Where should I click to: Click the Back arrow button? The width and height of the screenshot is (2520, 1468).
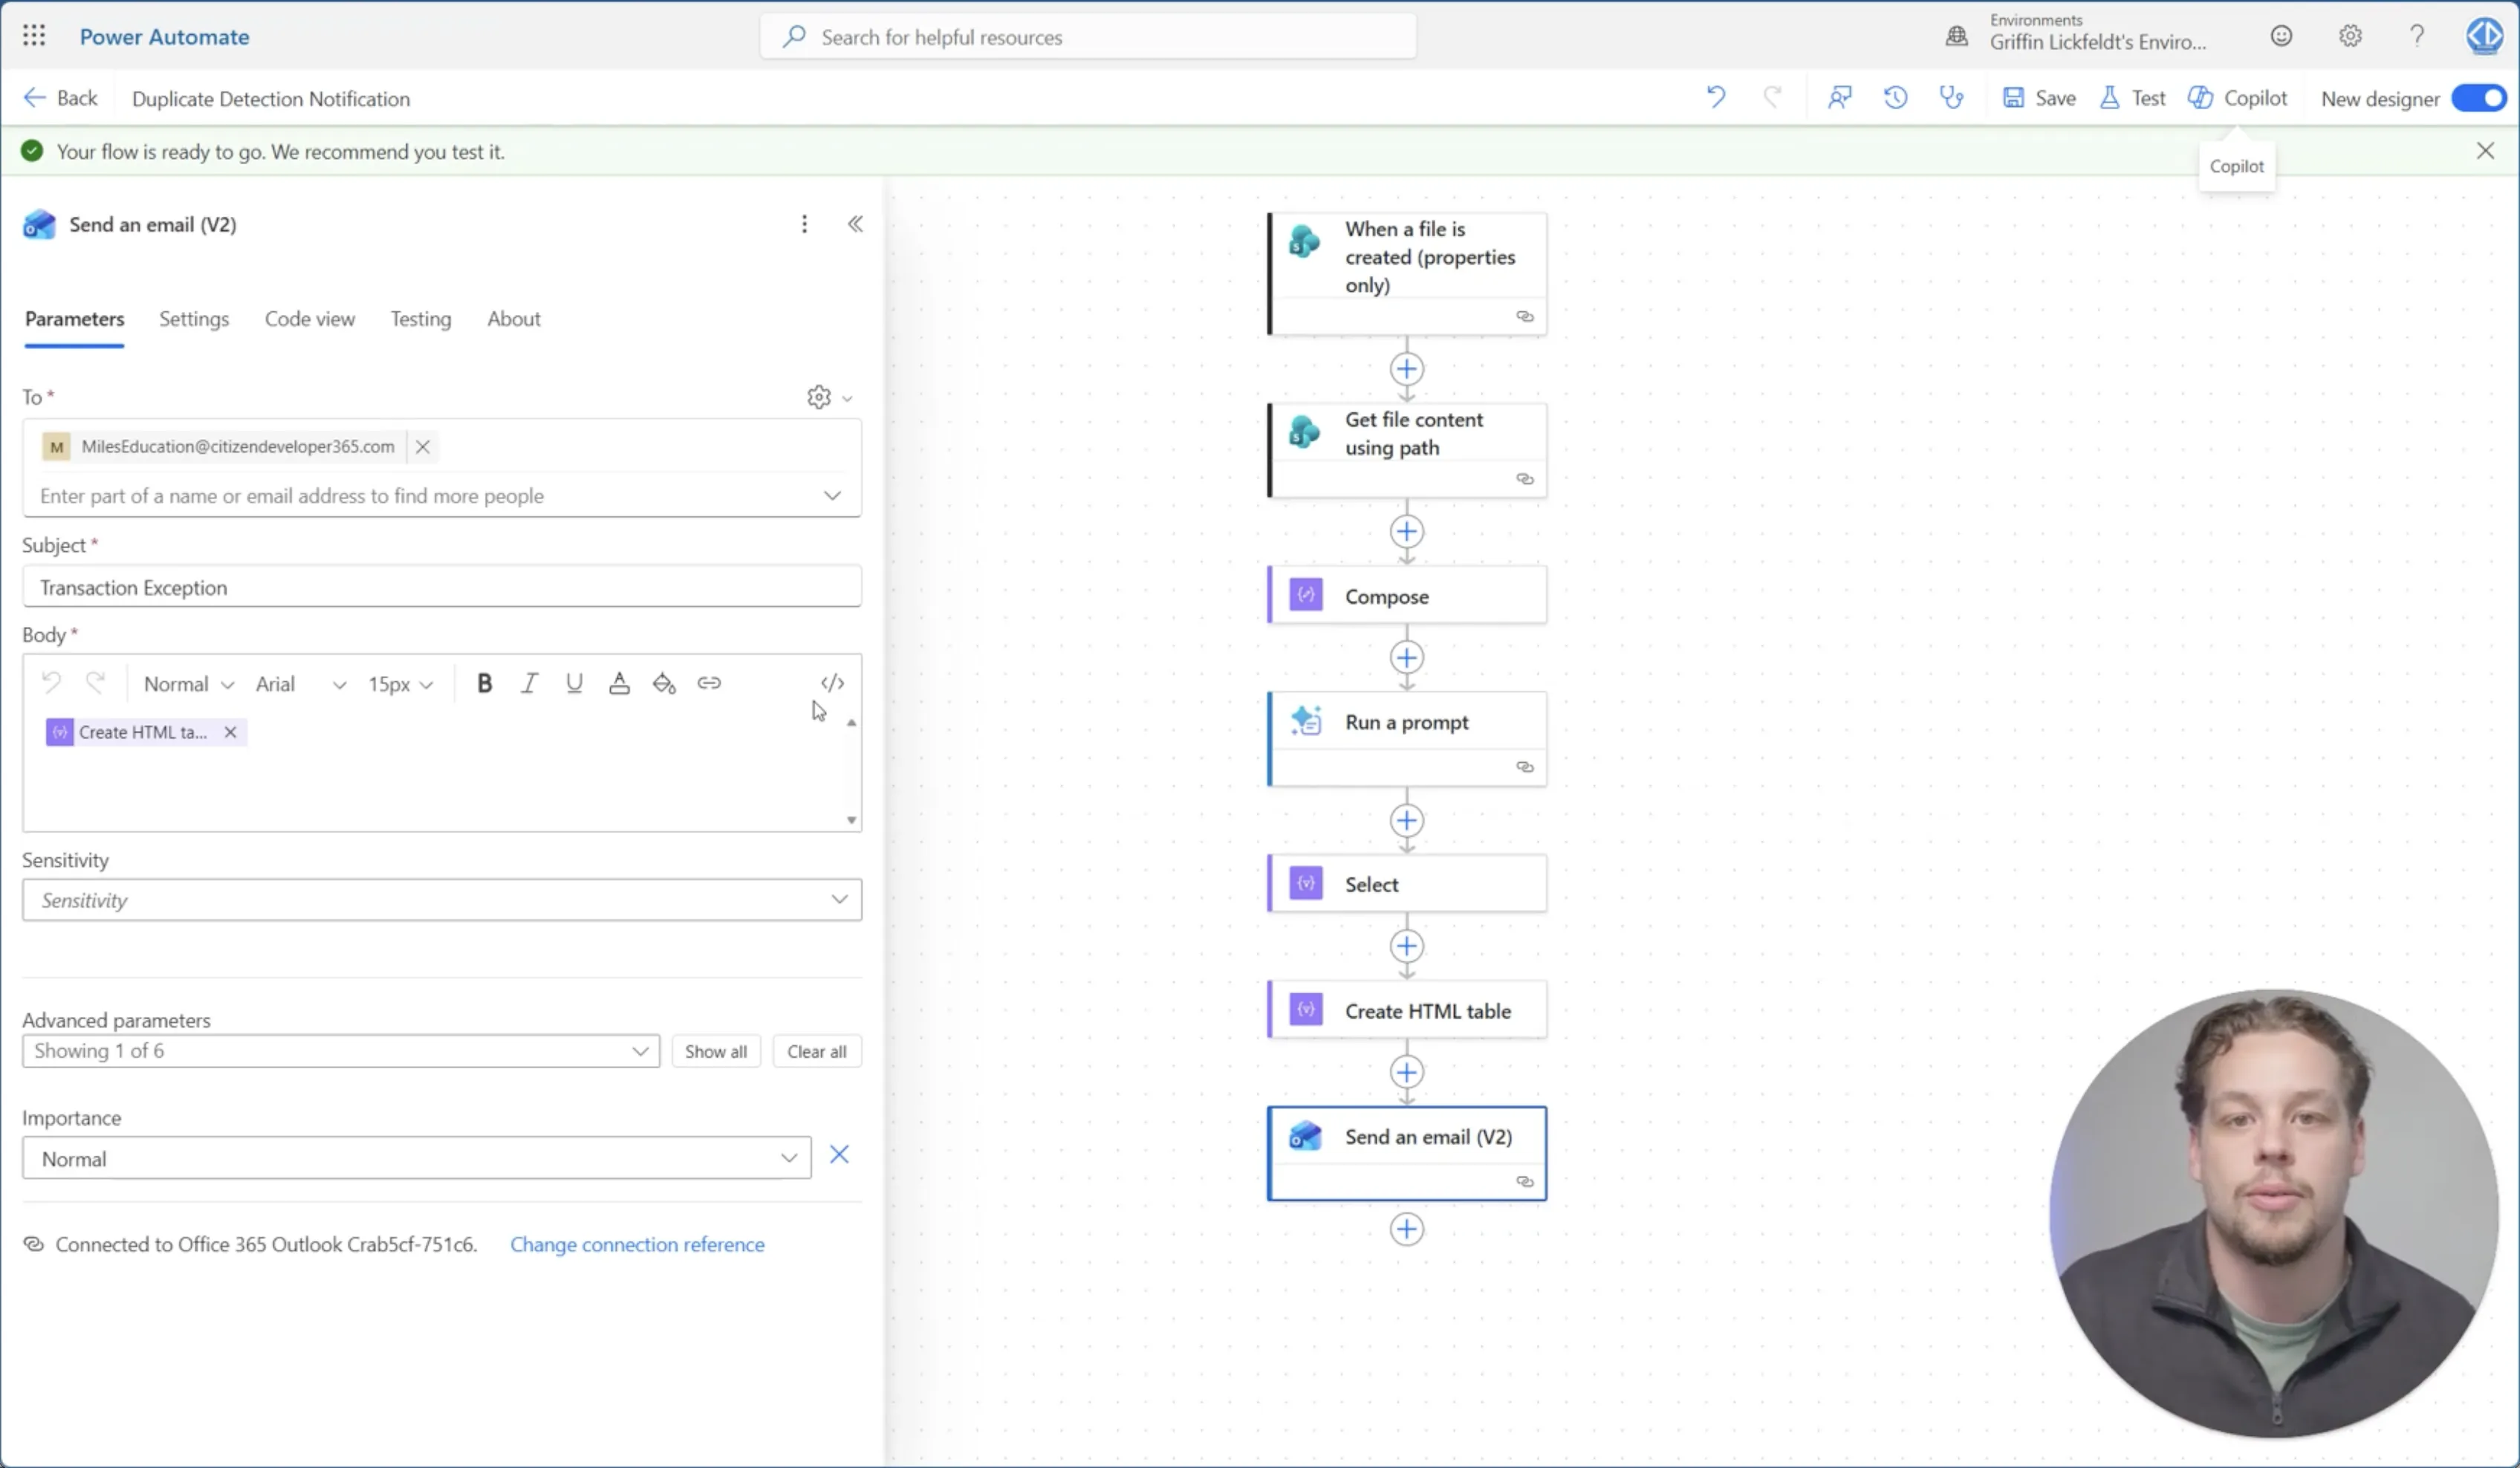coord(60,98)
